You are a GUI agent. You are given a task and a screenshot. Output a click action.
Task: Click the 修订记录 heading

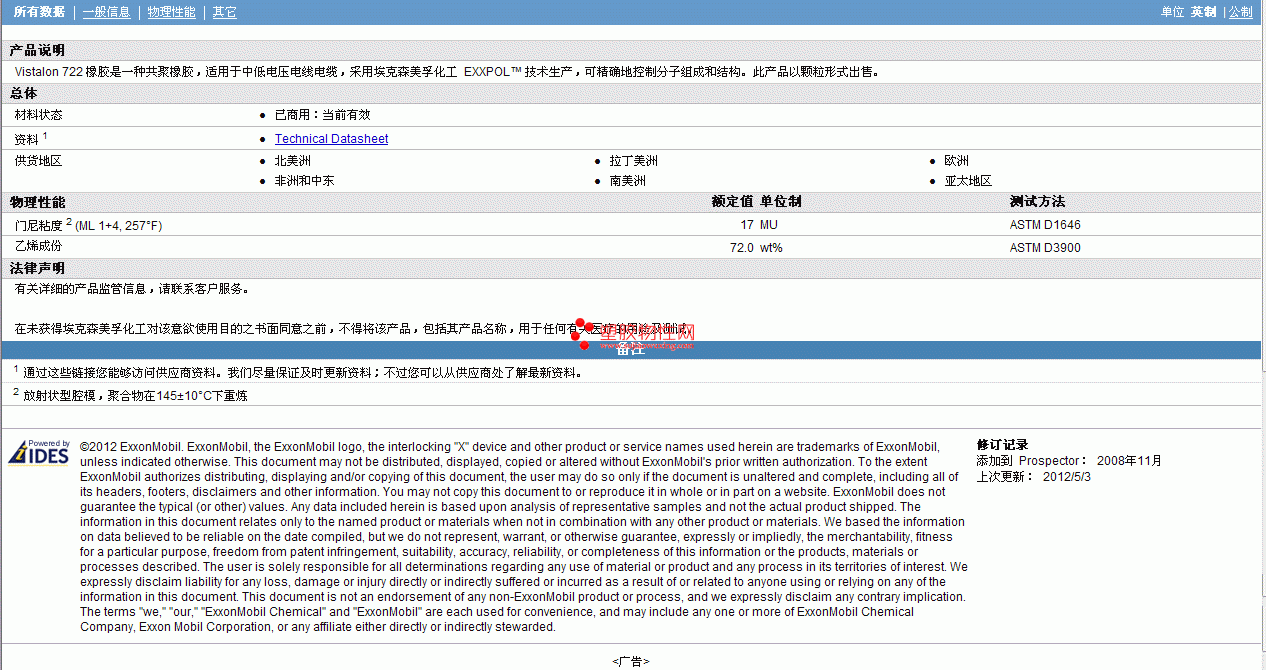(x=1002, y=445)
